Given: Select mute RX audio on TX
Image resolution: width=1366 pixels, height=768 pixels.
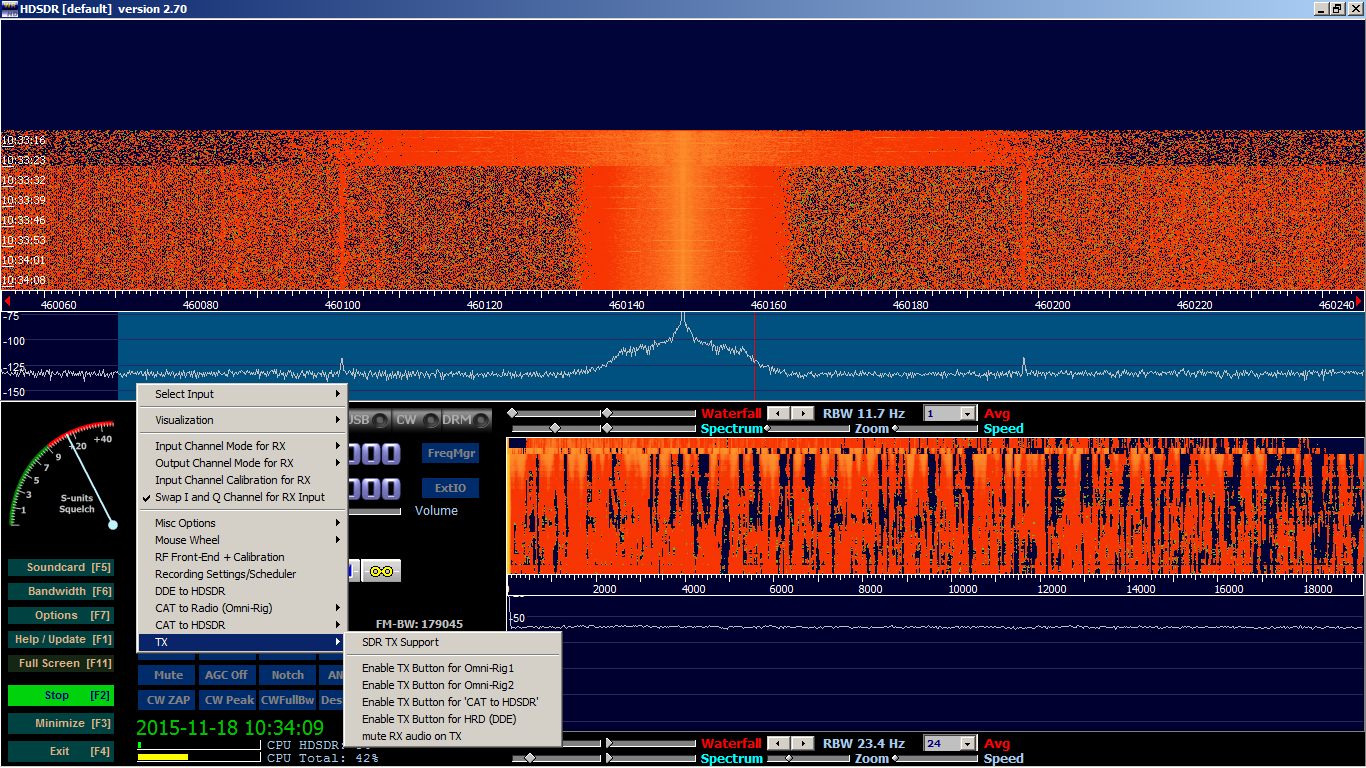Looking at the screenshot, I should [x=453, y=736].
